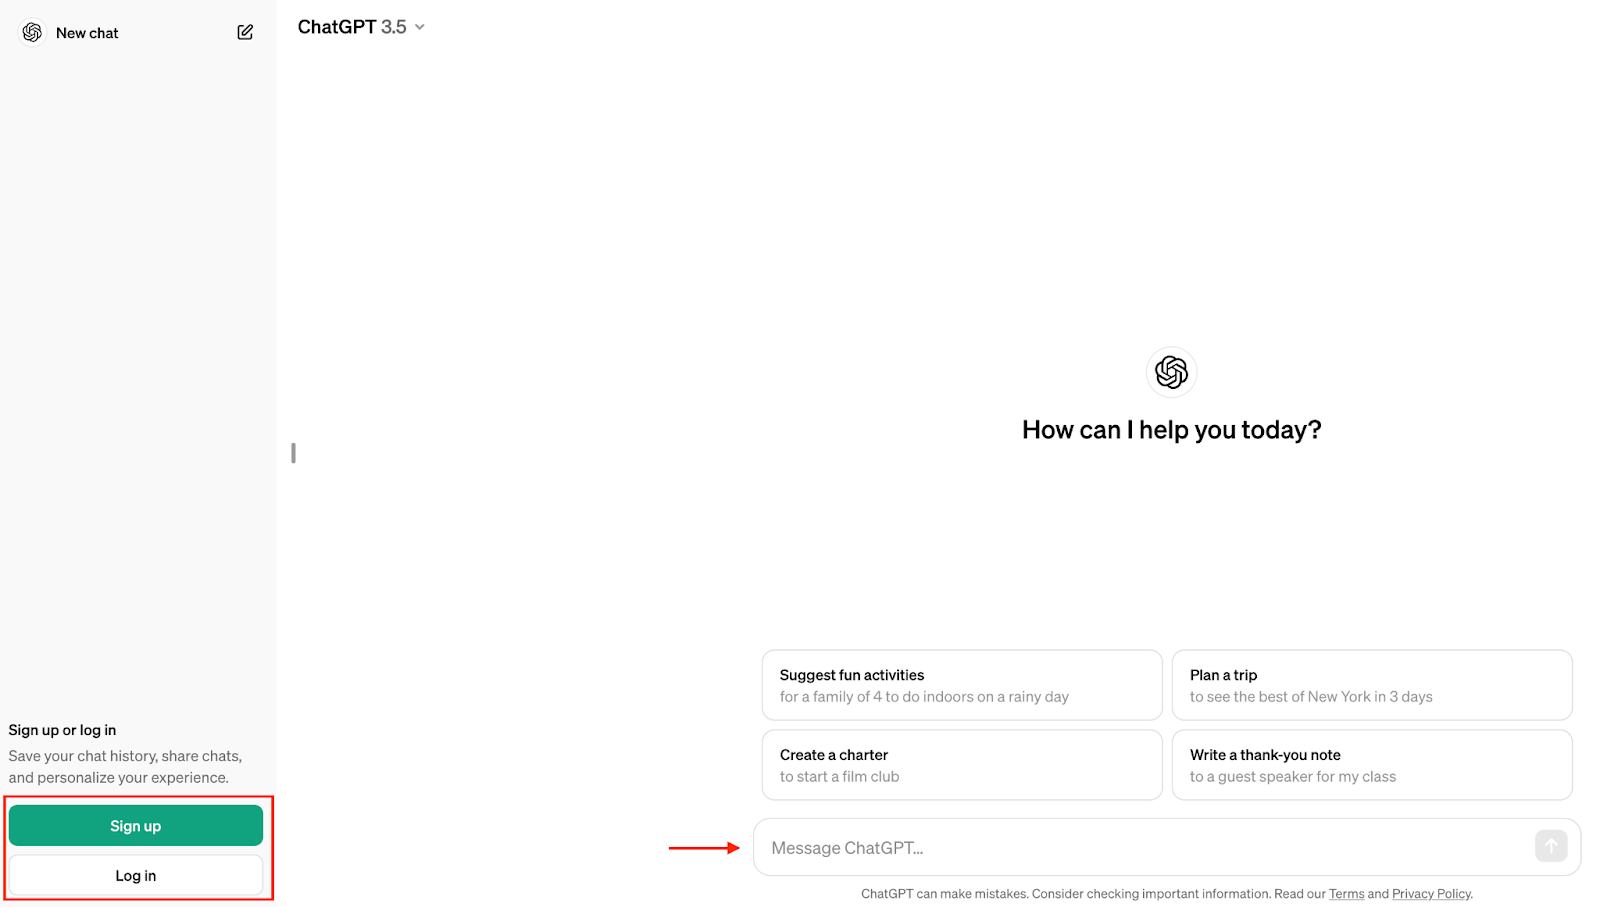Click the New chat label in sidebar

pyautogui.click(x=87, y=33)
